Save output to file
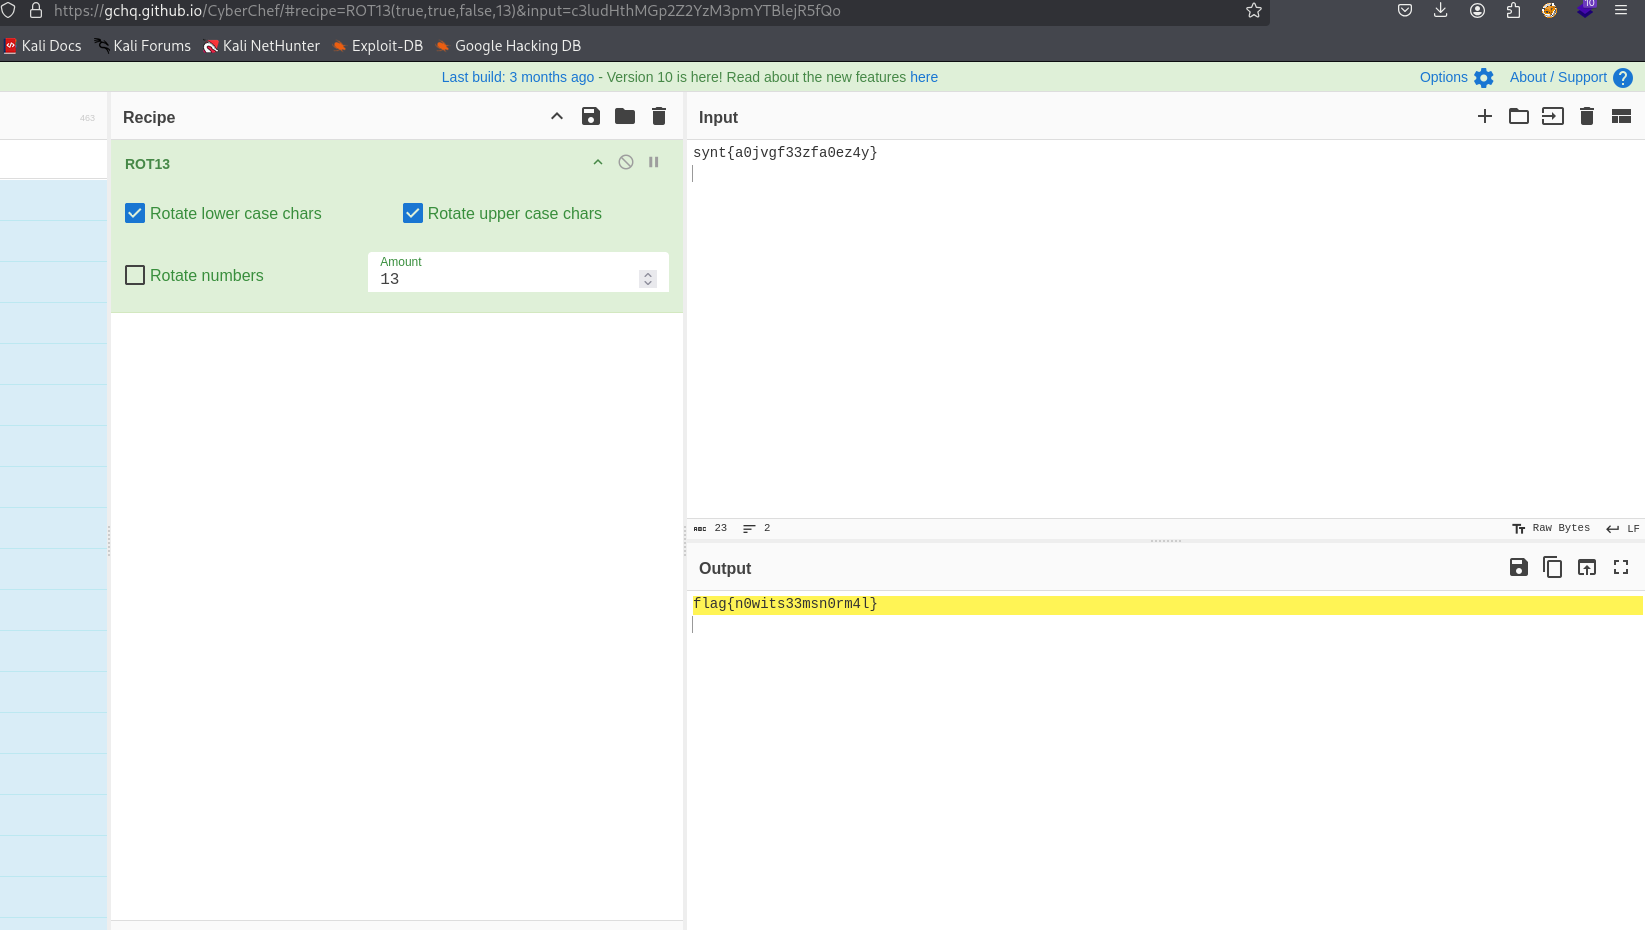 pyautogui.click(x=1519, y=568)
